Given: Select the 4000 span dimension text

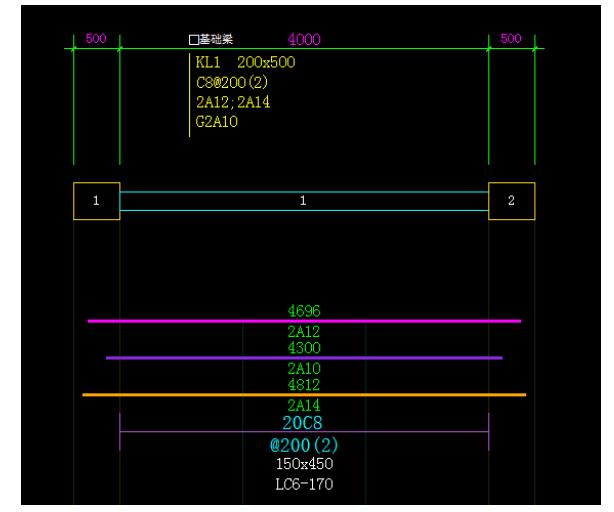Looking at the screenshot, I should (304, 40).
